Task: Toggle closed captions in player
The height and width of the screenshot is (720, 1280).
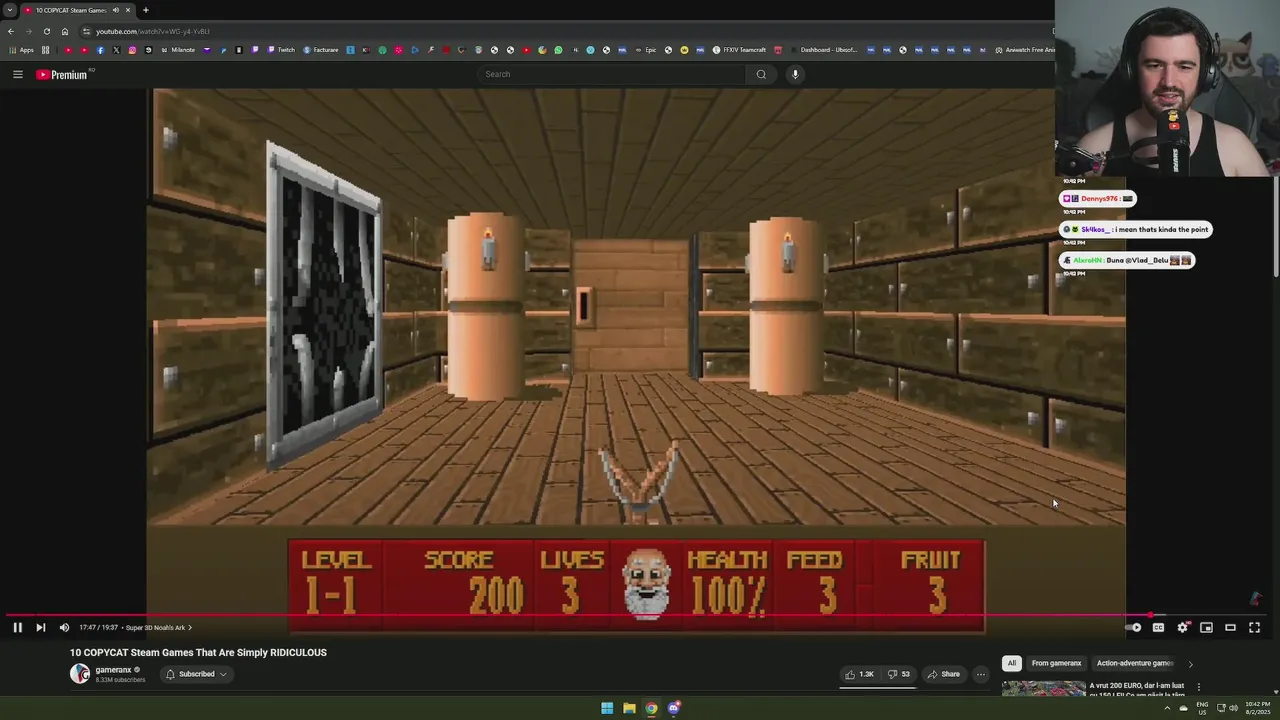Action: (1158, 627)
